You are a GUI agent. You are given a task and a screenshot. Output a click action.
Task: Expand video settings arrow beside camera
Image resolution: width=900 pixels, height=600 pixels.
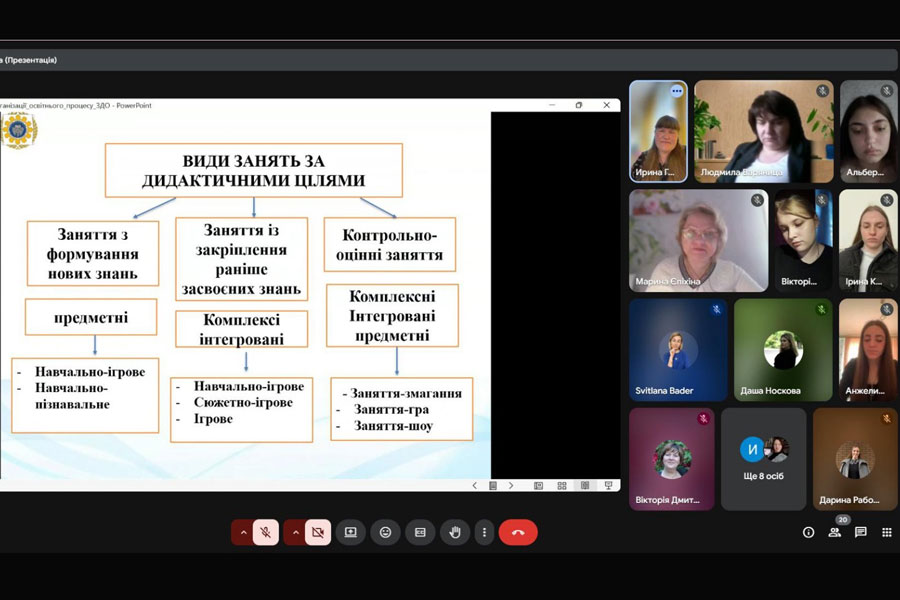295,532
